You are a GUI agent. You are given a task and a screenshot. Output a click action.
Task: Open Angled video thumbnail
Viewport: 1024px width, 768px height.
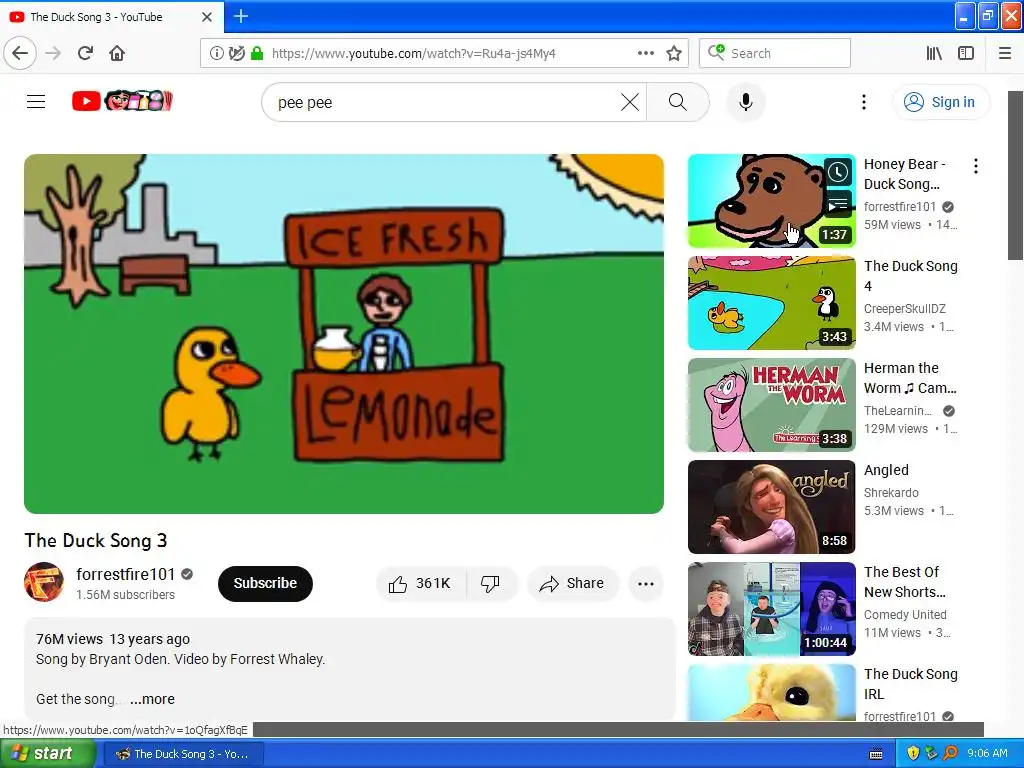[x=771, y=507]
